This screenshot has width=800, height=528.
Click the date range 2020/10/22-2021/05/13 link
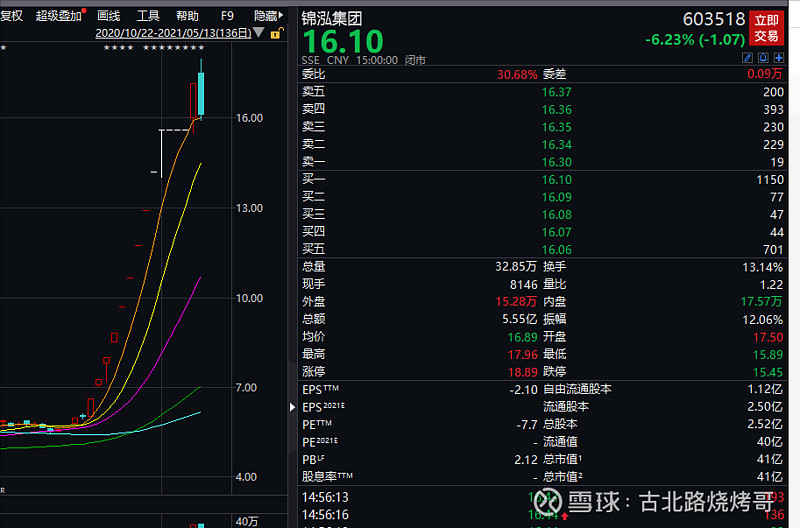pyautogui.click(x=173, y=33)
